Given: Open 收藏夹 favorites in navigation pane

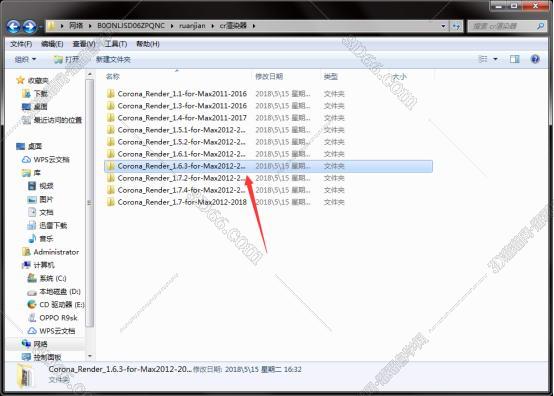Looking at the screenshot, I should point(38,81).
